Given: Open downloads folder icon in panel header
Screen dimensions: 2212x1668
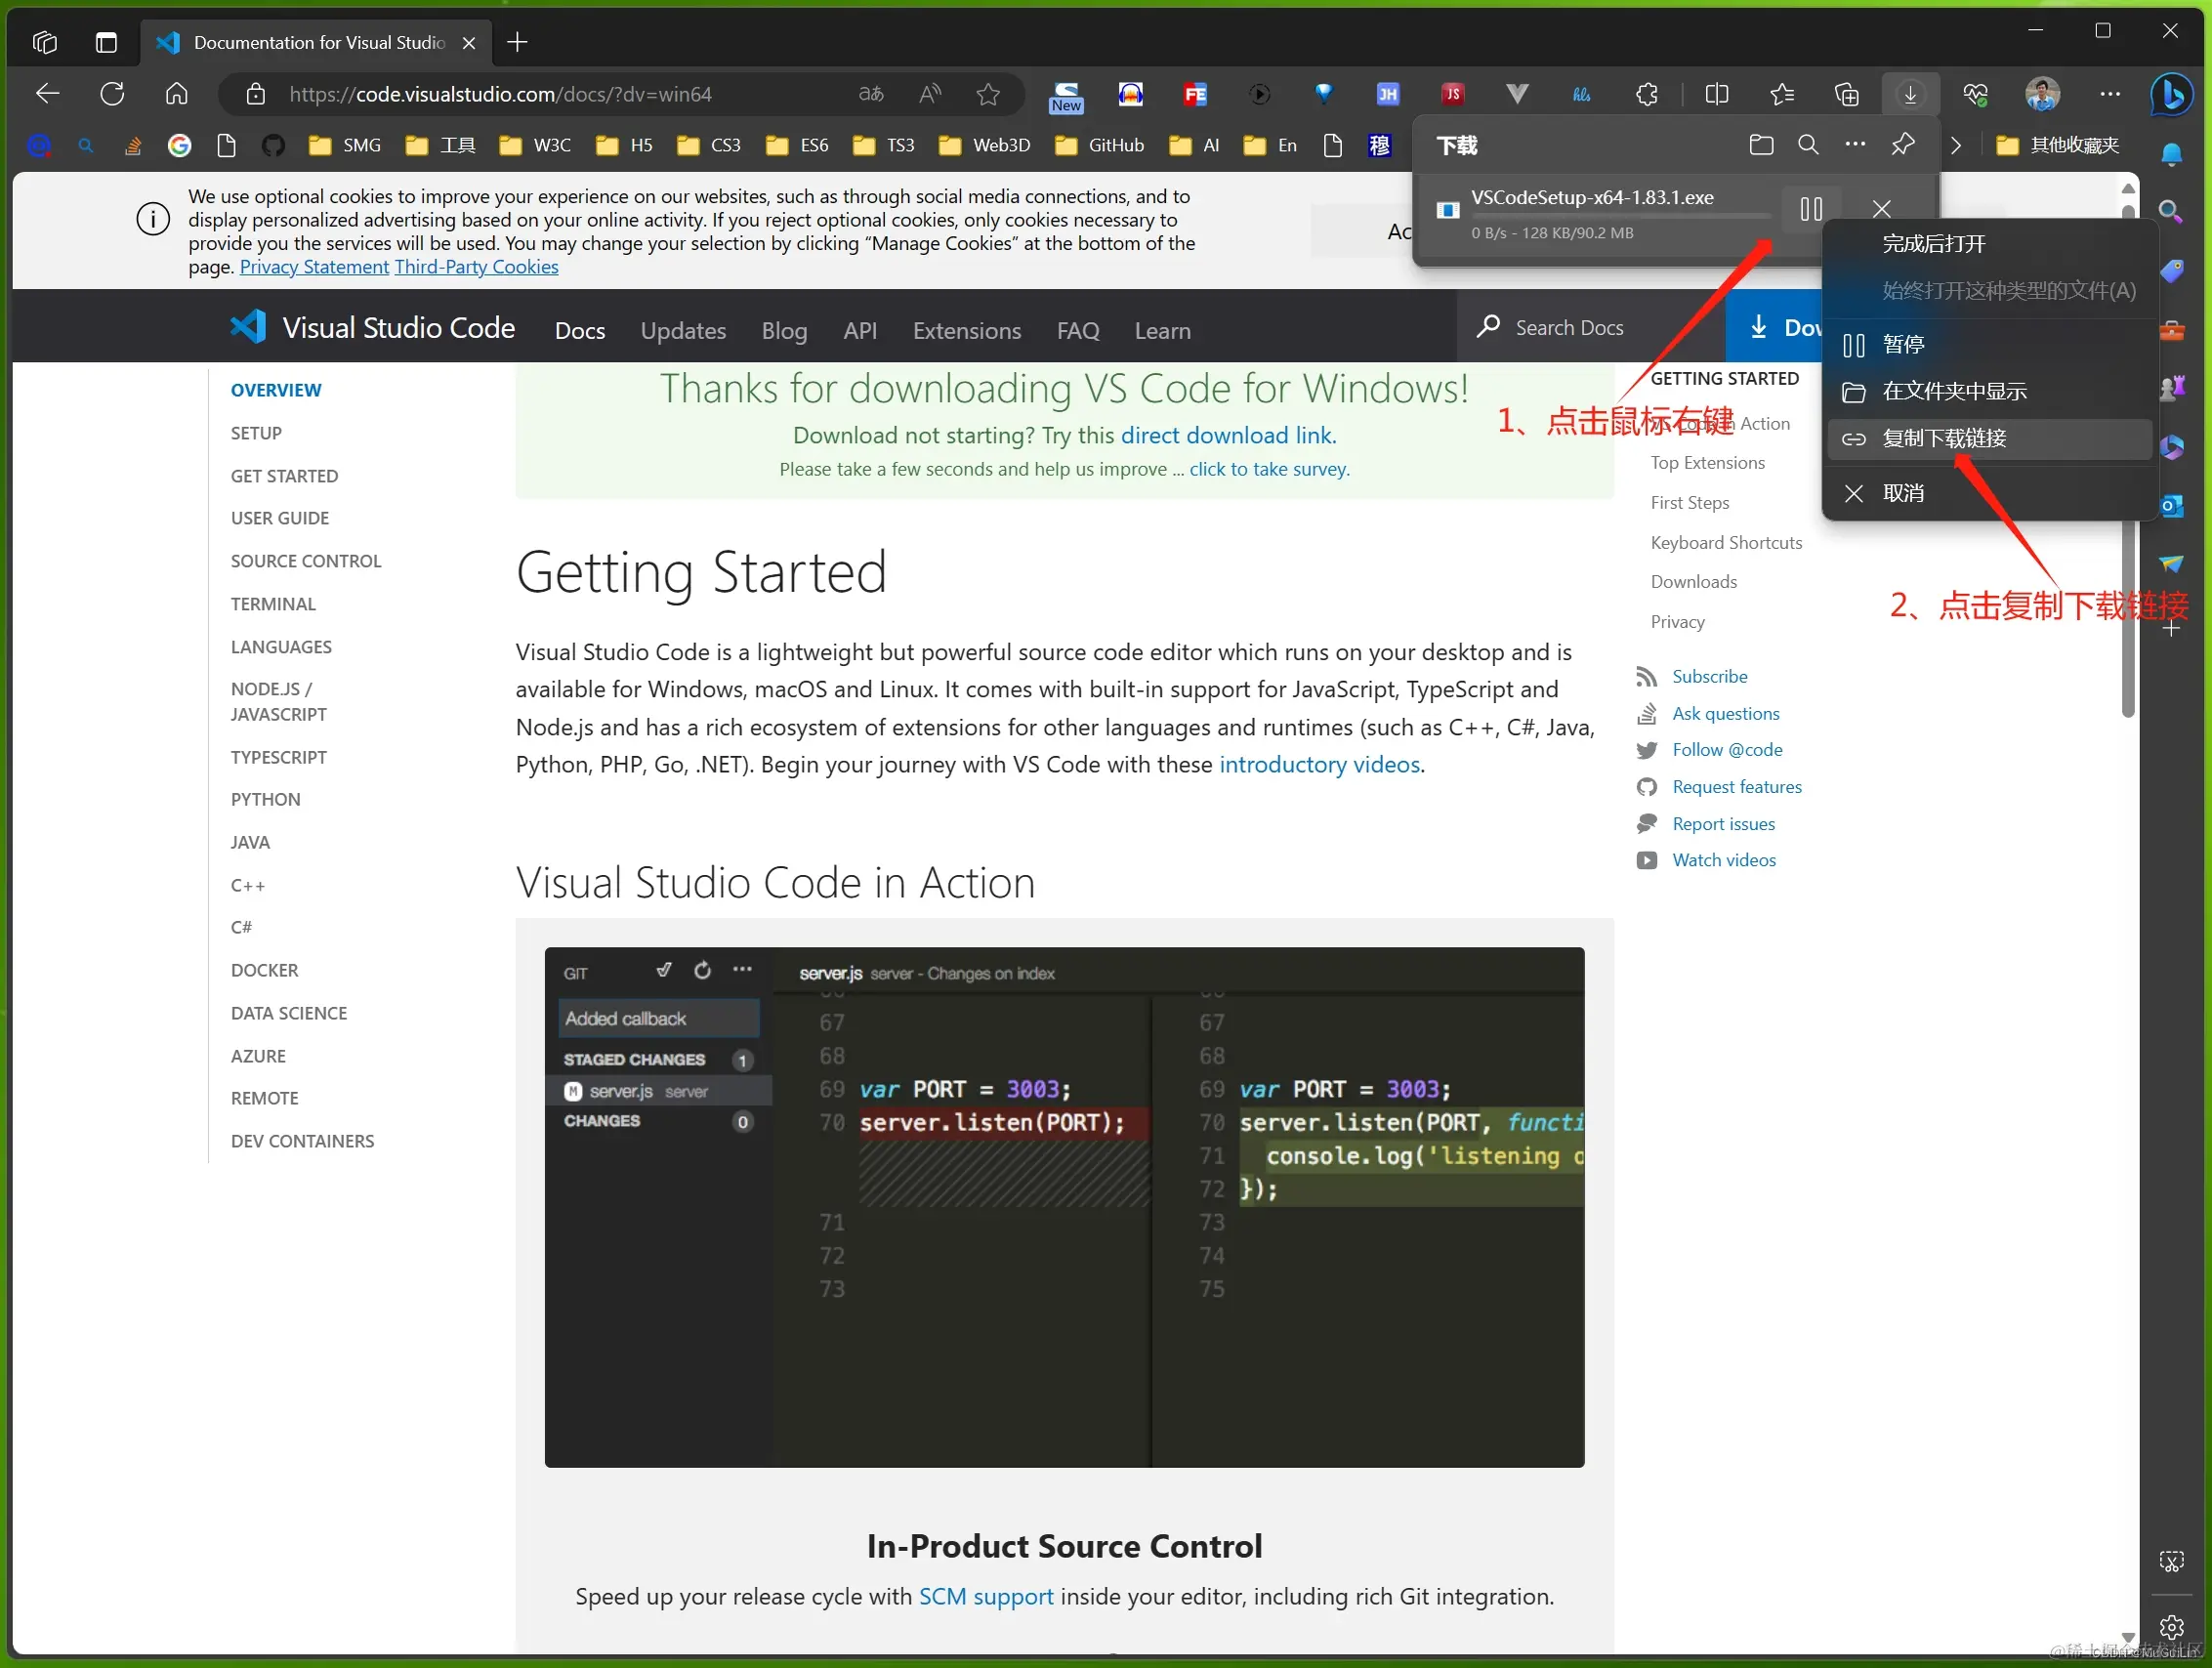Looking at the screenshot, I should point(1761,145).
